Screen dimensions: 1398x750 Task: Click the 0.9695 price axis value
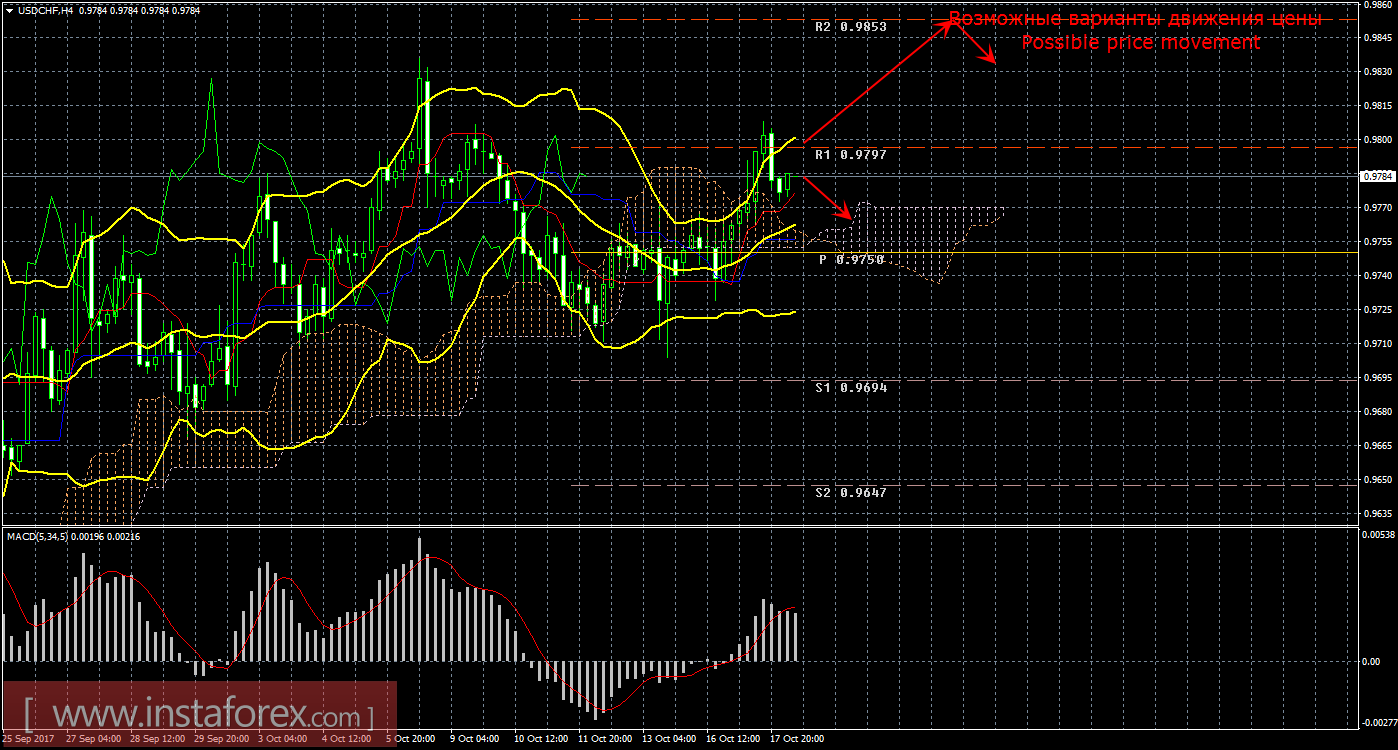tap(1377, 378)
